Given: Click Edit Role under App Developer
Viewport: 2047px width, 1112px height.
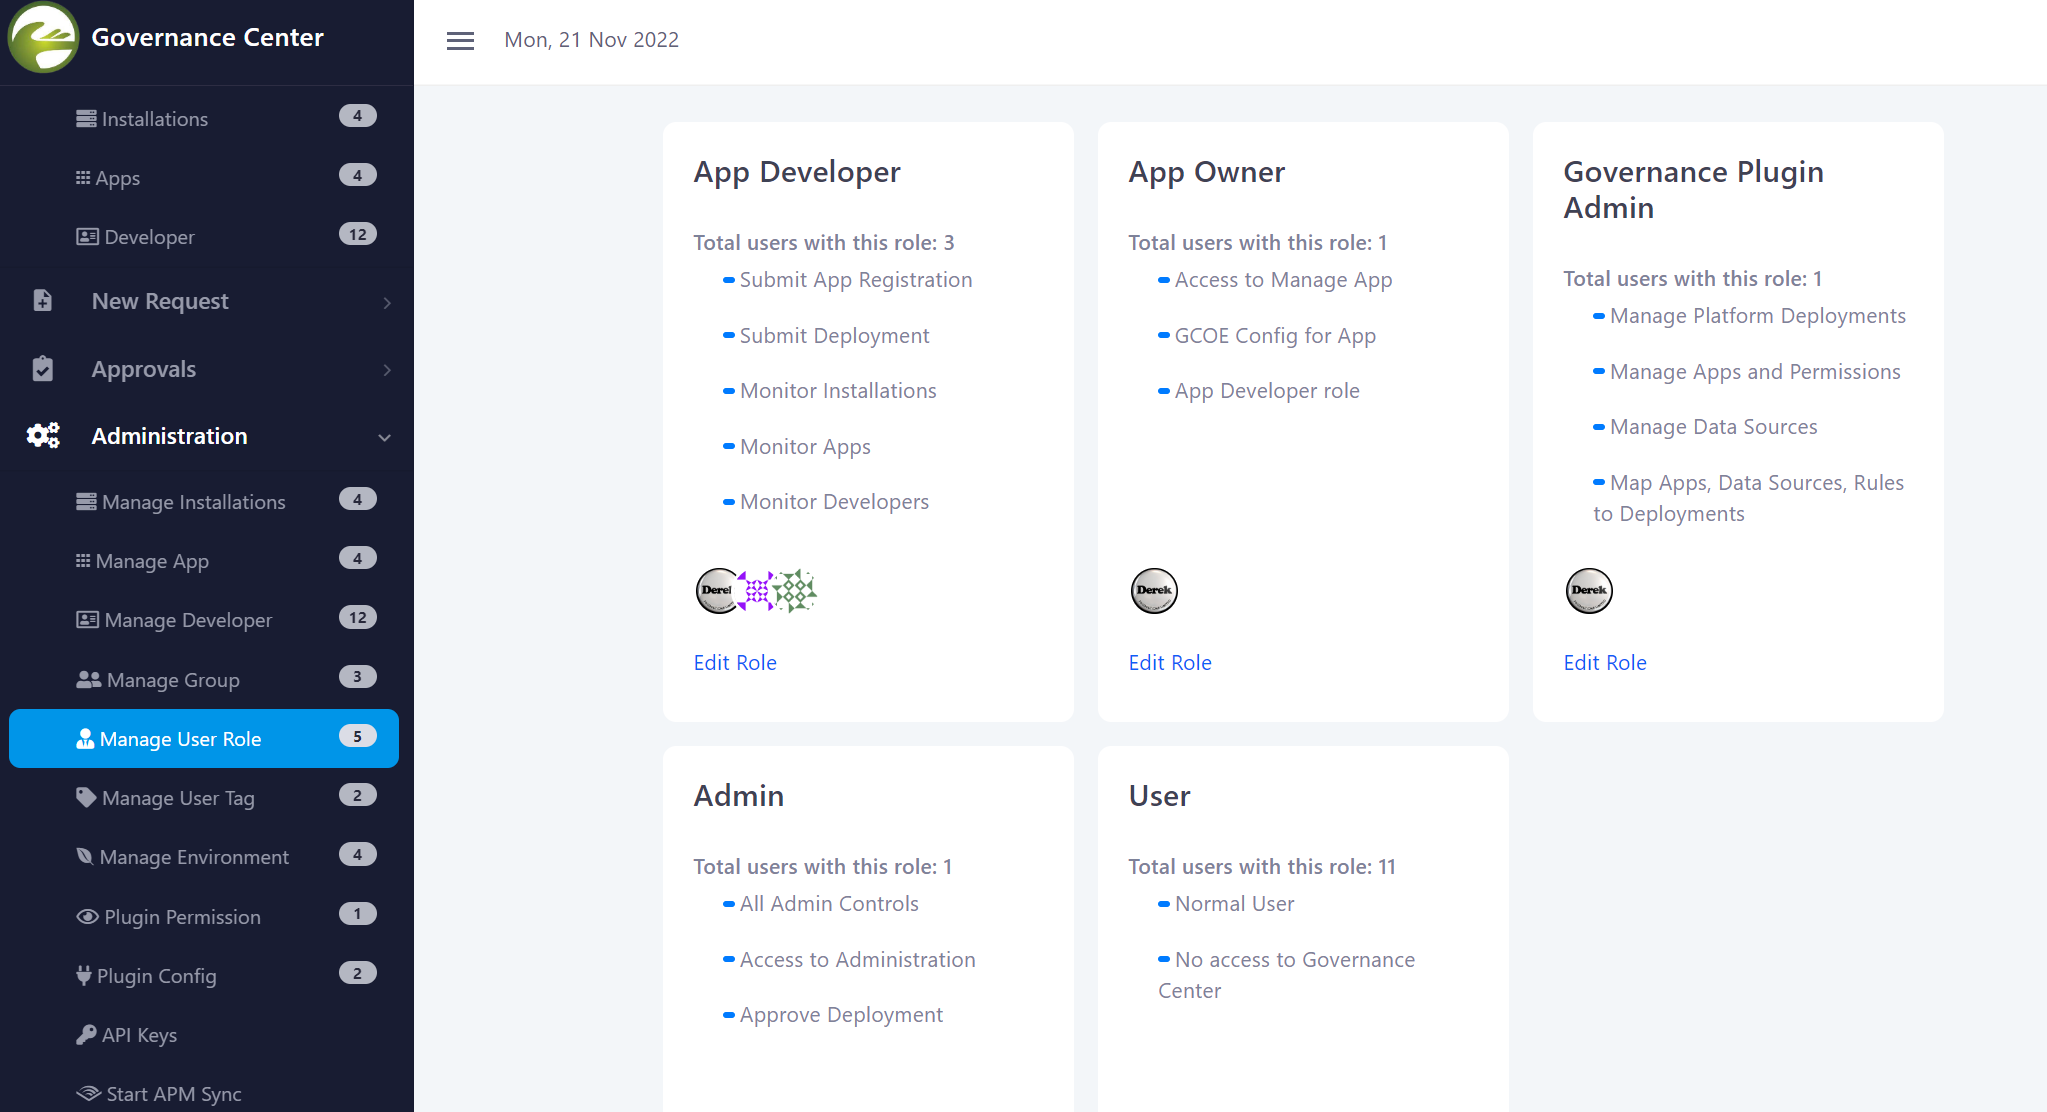Looking at the screenshot, I should pyautogui.click(x=735, y=662).
